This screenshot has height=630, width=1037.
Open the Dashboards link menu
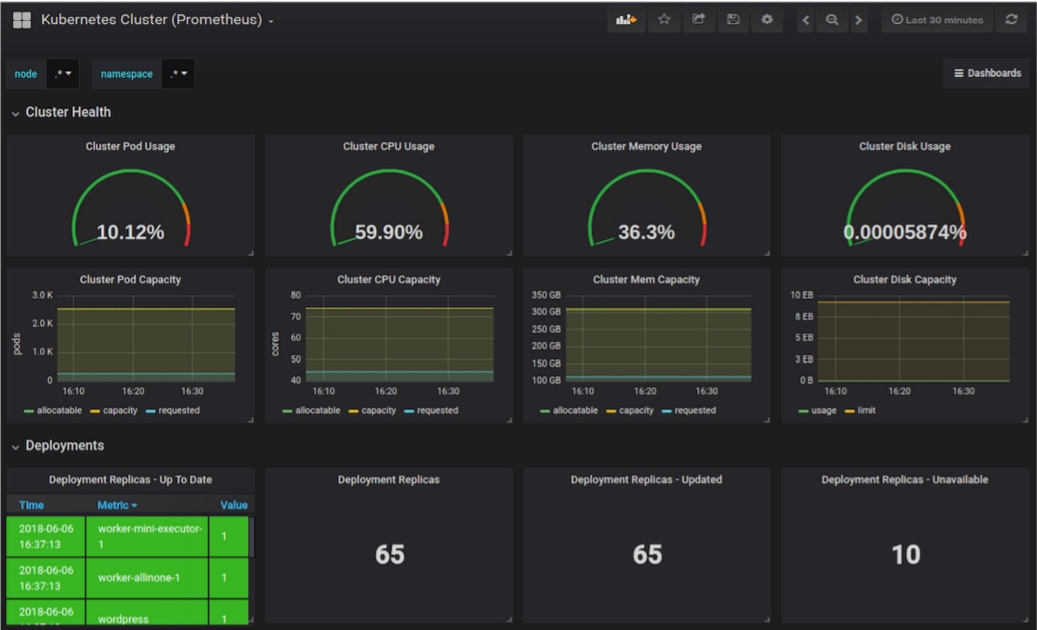986,74
